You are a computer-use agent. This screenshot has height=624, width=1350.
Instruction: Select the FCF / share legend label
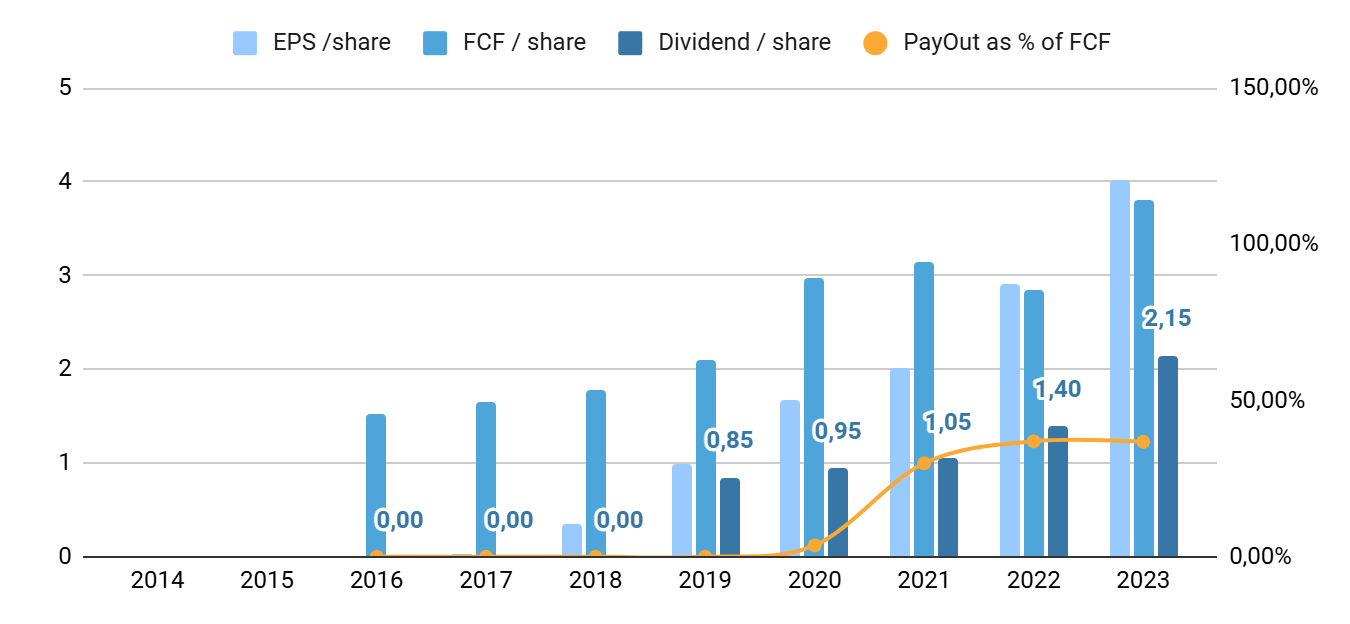(525, 43)
